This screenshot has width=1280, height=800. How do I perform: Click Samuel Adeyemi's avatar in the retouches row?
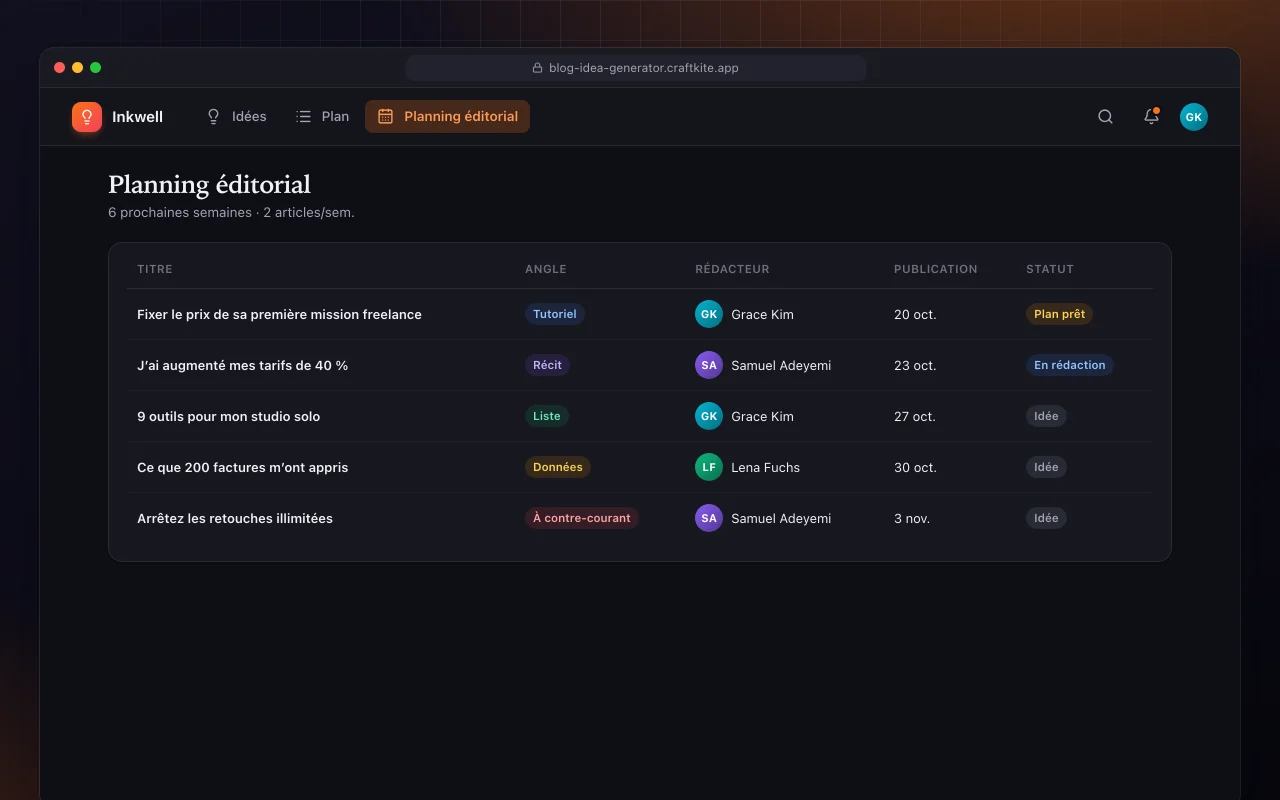point(709,518)
